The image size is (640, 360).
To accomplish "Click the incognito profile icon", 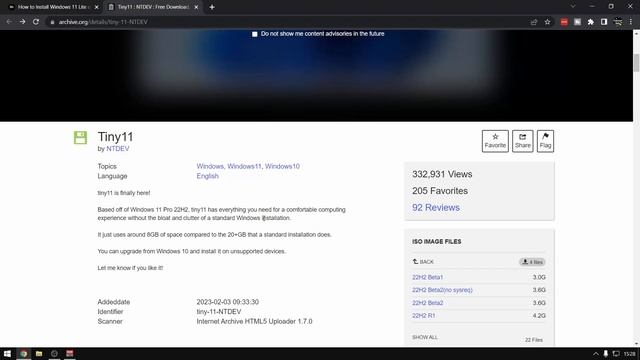I will click(x=618, y=22).
